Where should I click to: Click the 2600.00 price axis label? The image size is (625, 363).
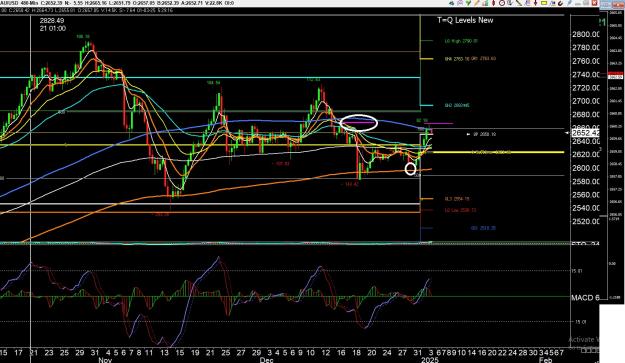[586, 168]
